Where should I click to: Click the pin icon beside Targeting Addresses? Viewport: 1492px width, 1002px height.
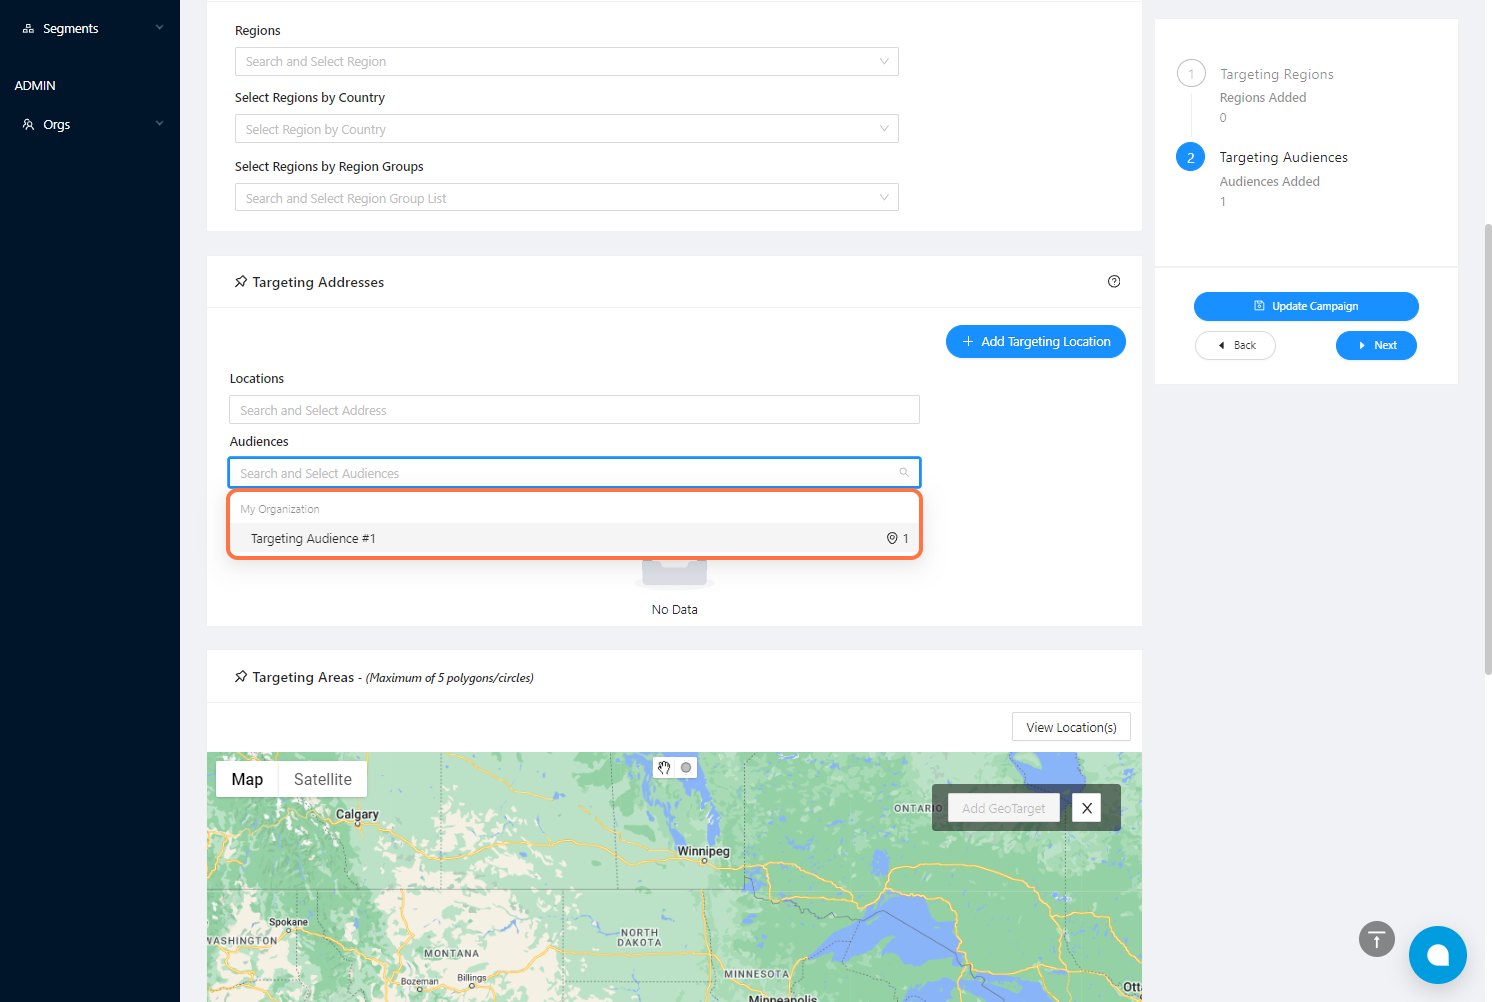click(241, 282)
